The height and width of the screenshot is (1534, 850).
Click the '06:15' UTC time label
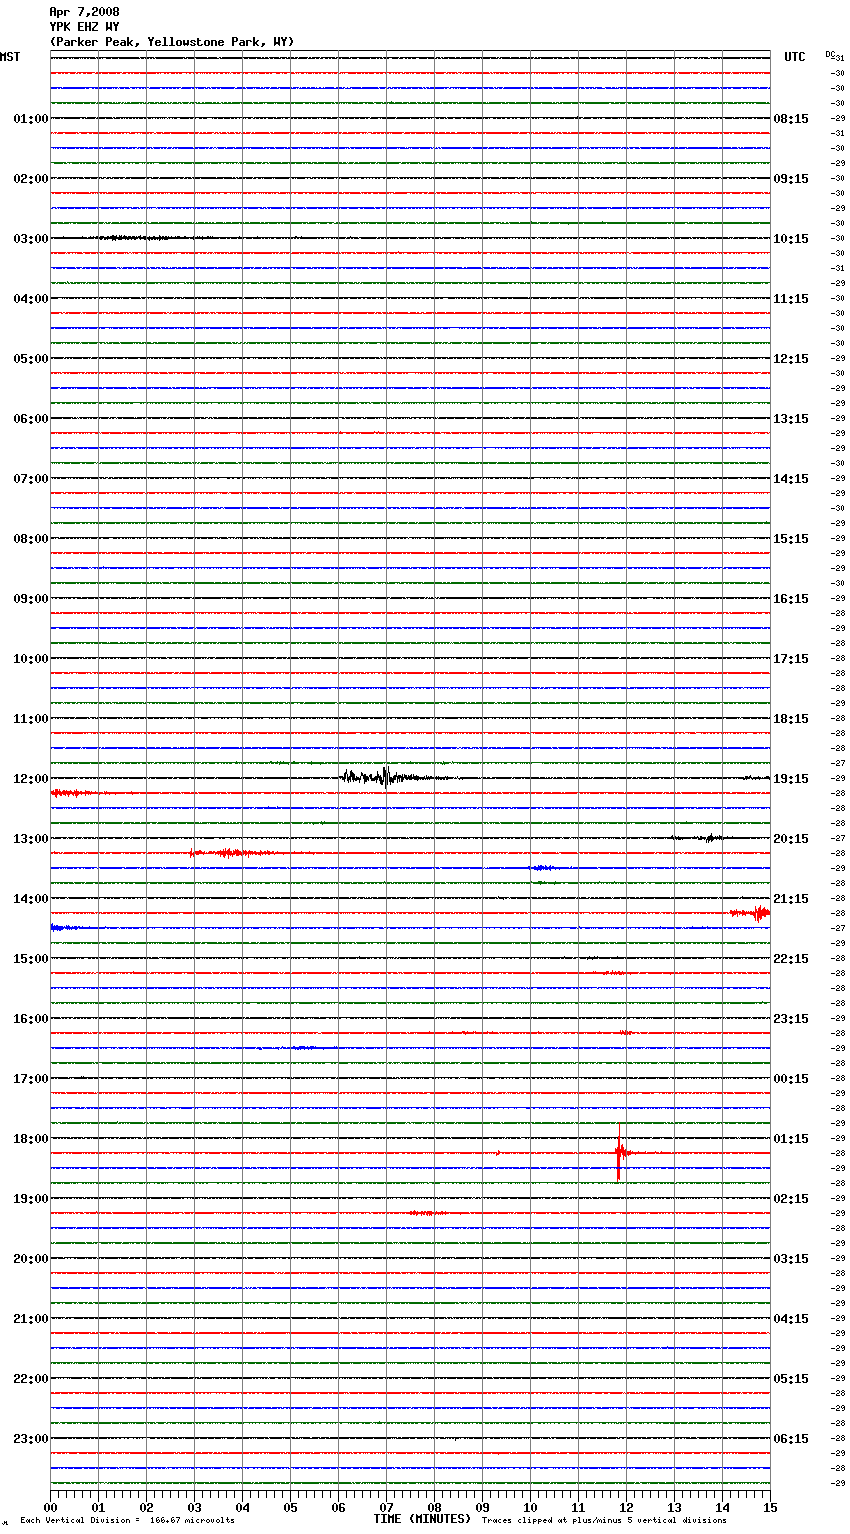click(791, 1439)
